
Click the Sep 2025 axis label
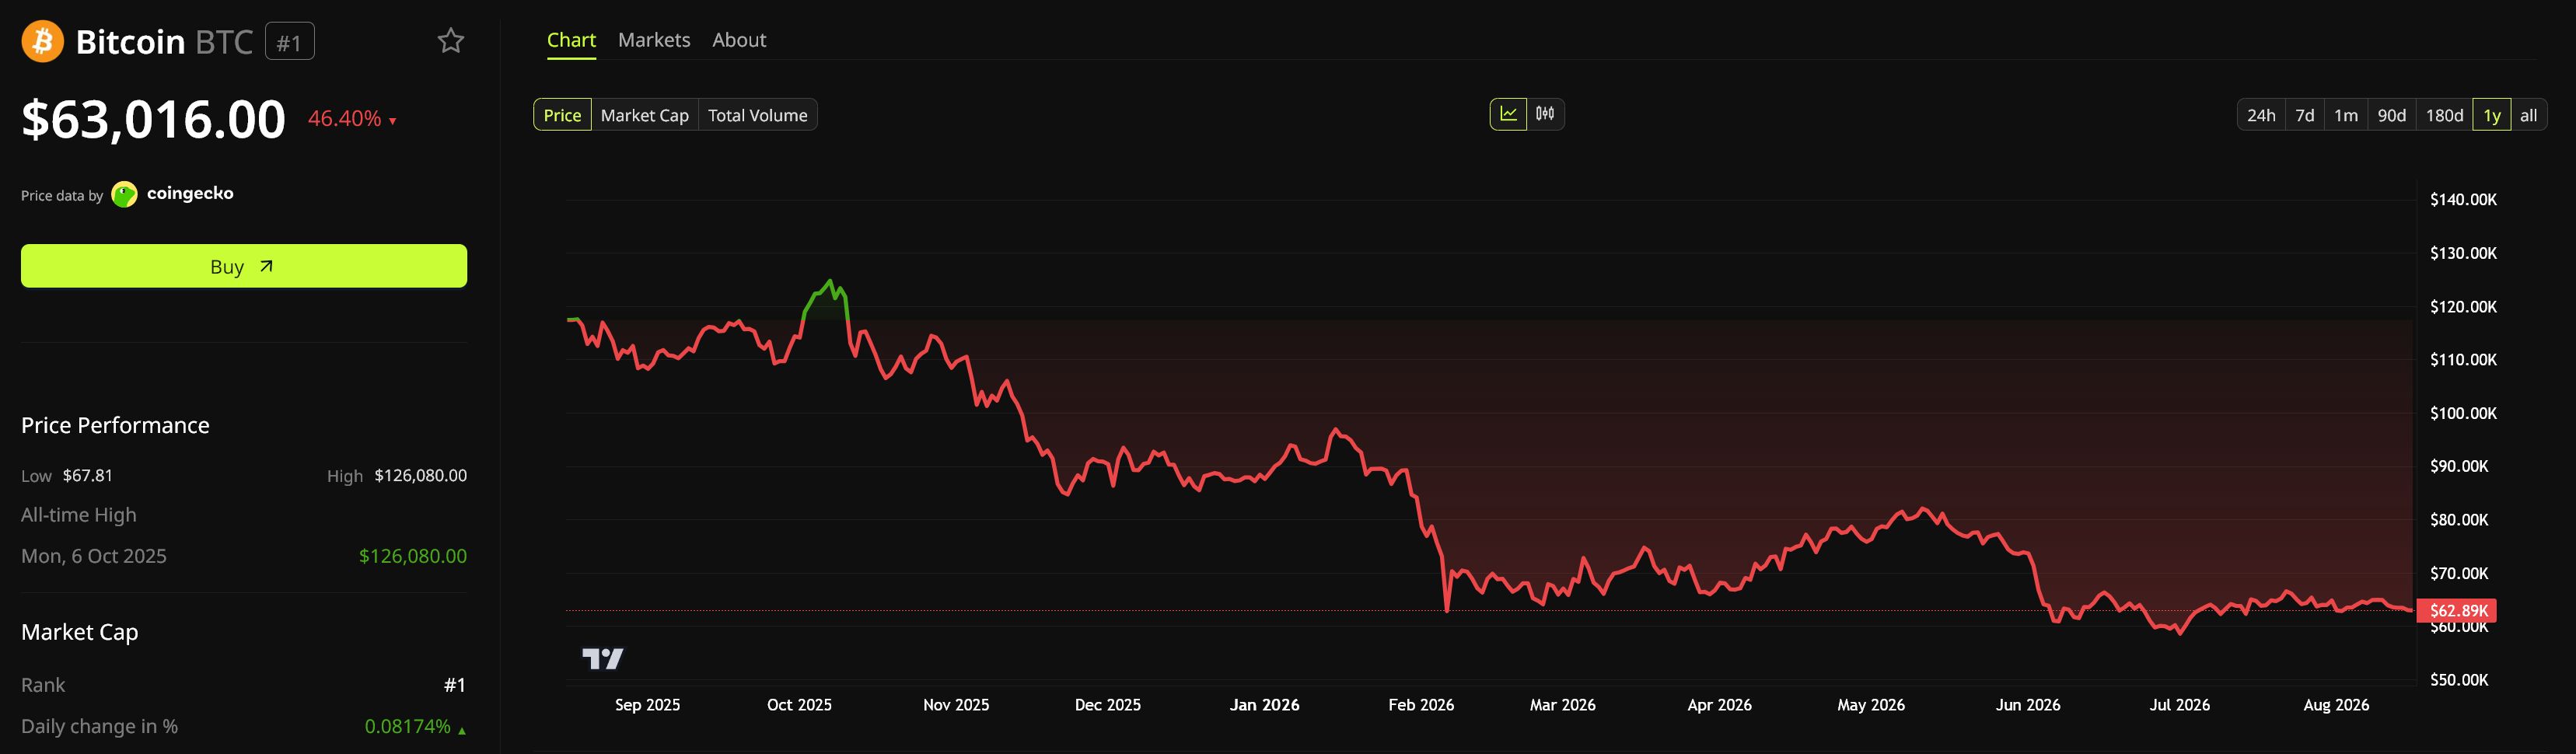[647, 705]
